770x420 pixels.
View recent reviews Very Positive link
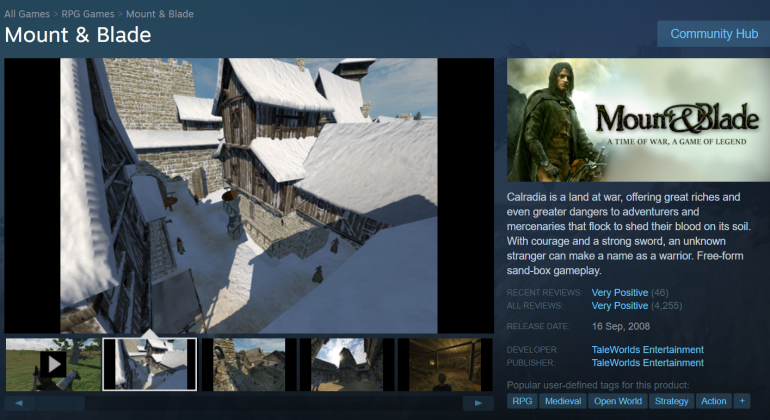[619, 292]
